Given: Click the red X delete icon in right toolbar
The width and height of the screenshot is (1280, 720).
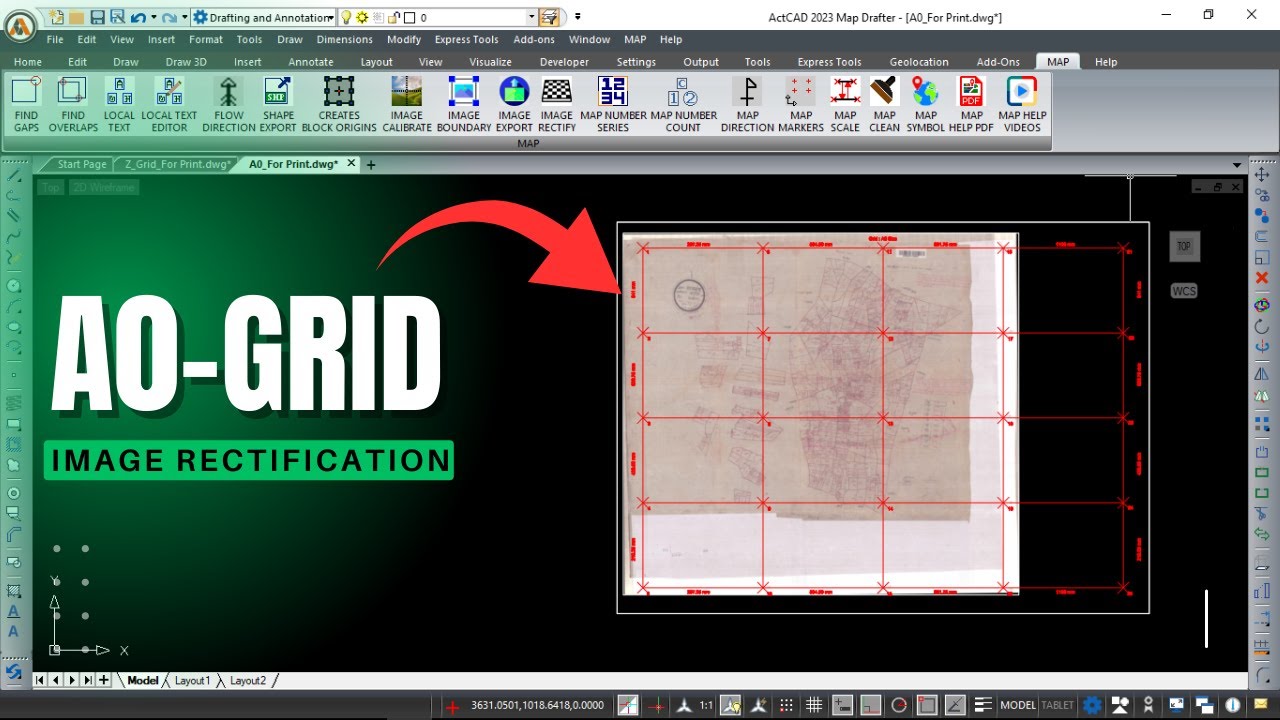Looking at the screenshot, I should point(1262,278).
